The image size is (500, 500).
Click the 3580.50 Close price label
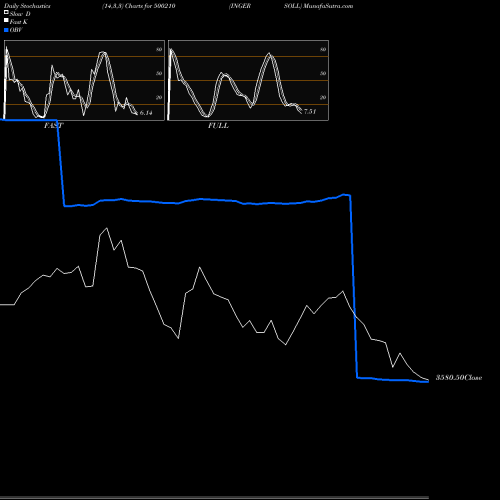(x=459, y=378)
